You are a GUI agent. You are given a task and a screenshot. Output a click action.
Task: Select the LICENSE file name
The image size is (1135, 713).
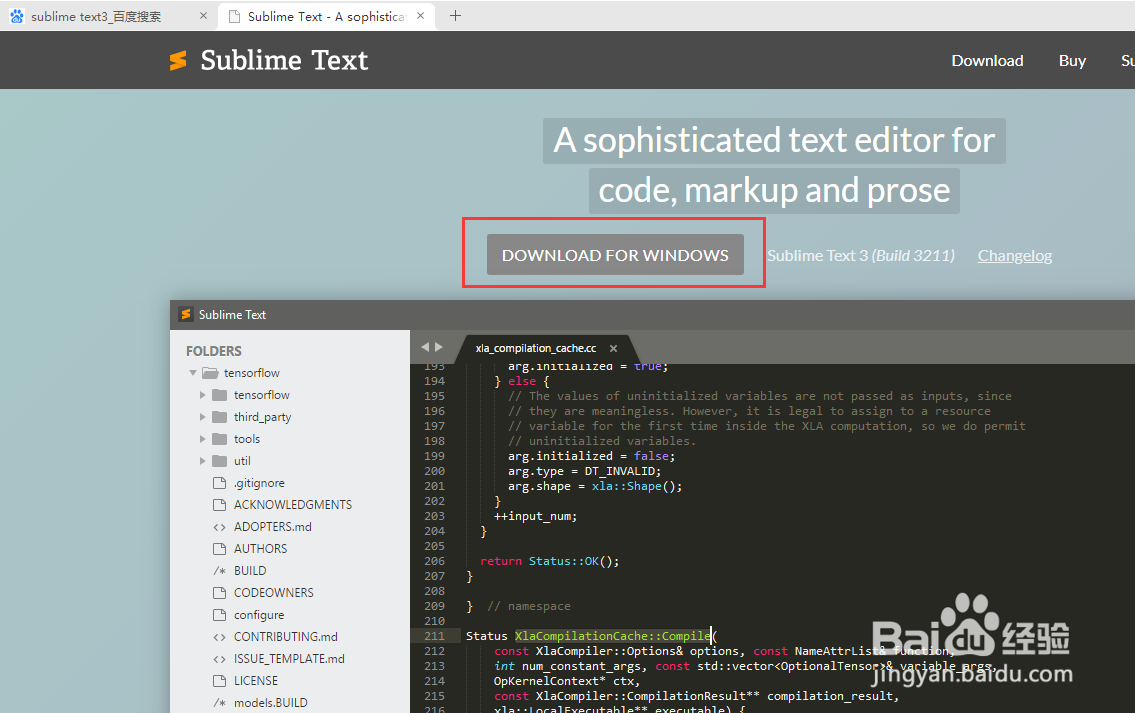click(x=256, y=680)
